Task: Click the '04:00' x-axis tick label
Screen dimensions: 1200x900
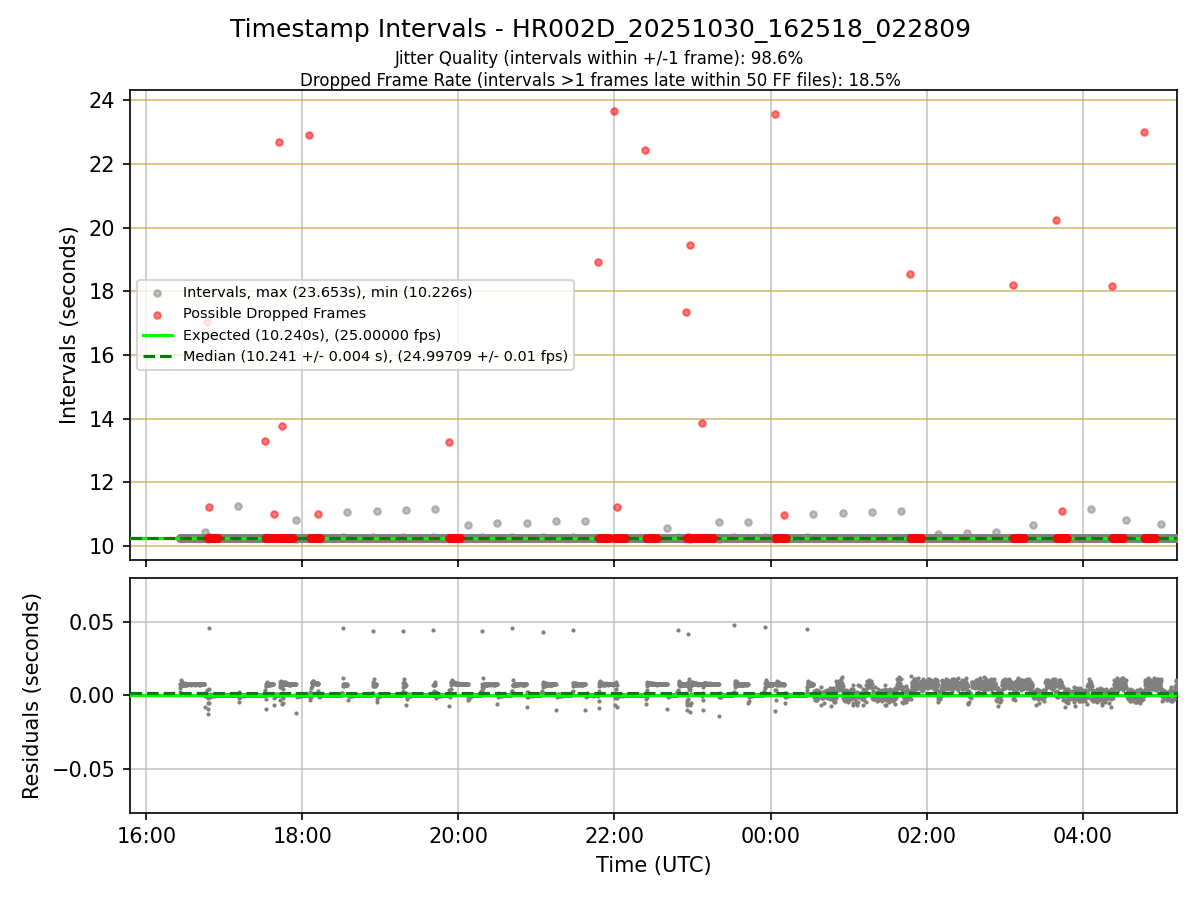Action: coord(1083,834)
